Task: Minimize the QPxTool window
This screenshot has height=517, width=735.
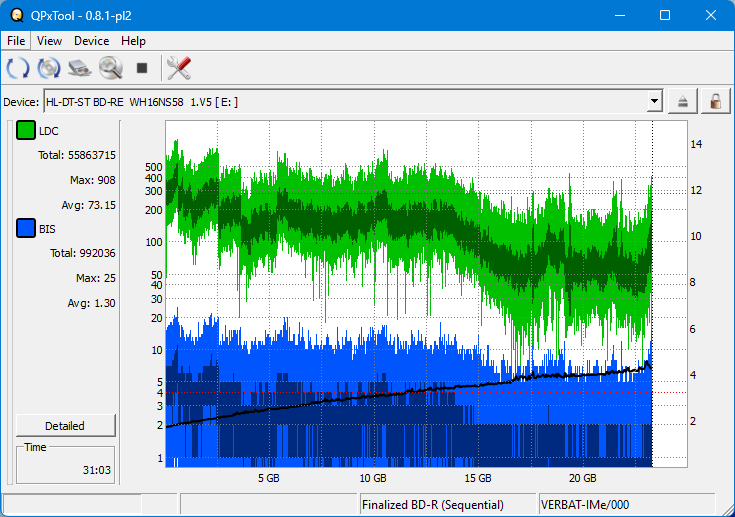Action: click(x=620, y=15)
